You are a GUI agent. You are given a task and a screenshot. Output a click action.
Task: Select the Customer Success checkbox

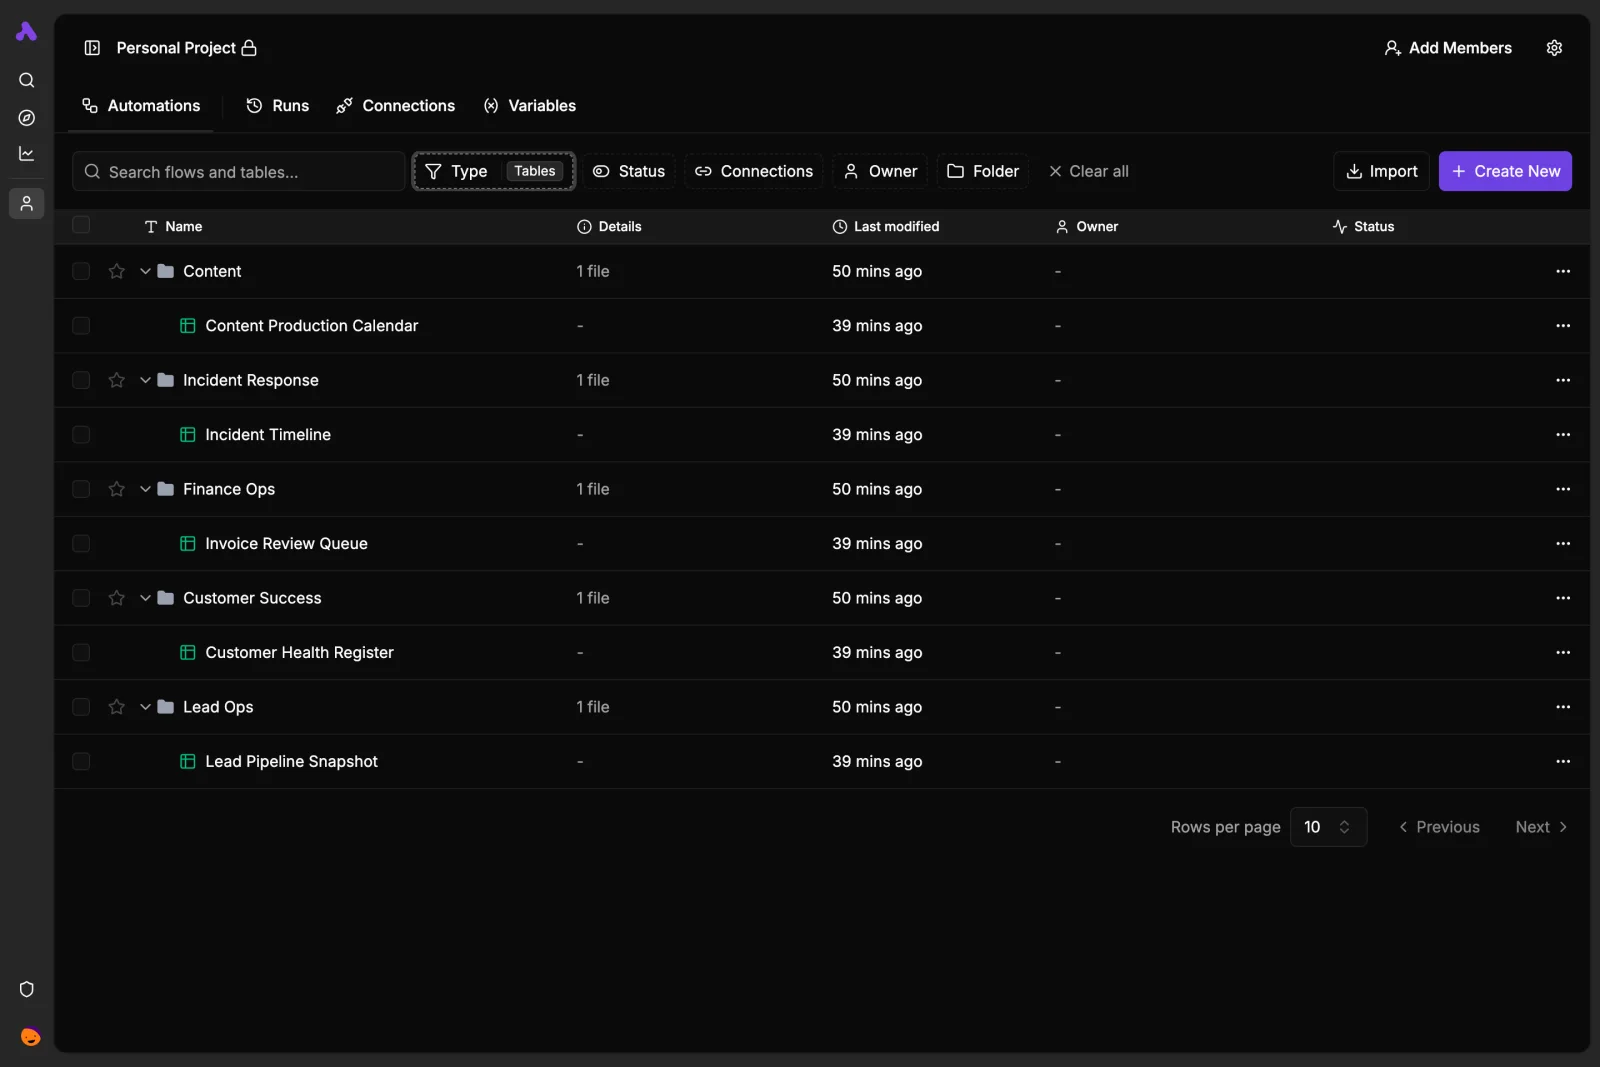coord(81,598)
